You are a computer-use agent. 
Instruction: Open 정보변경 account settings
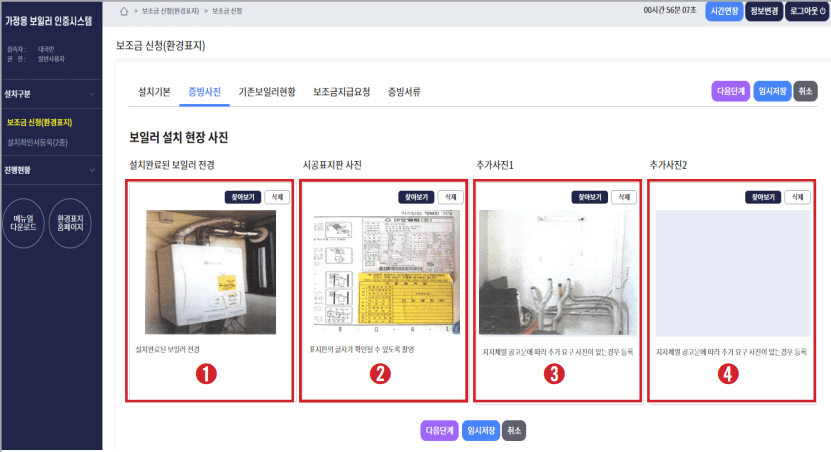tap(764, 11)
